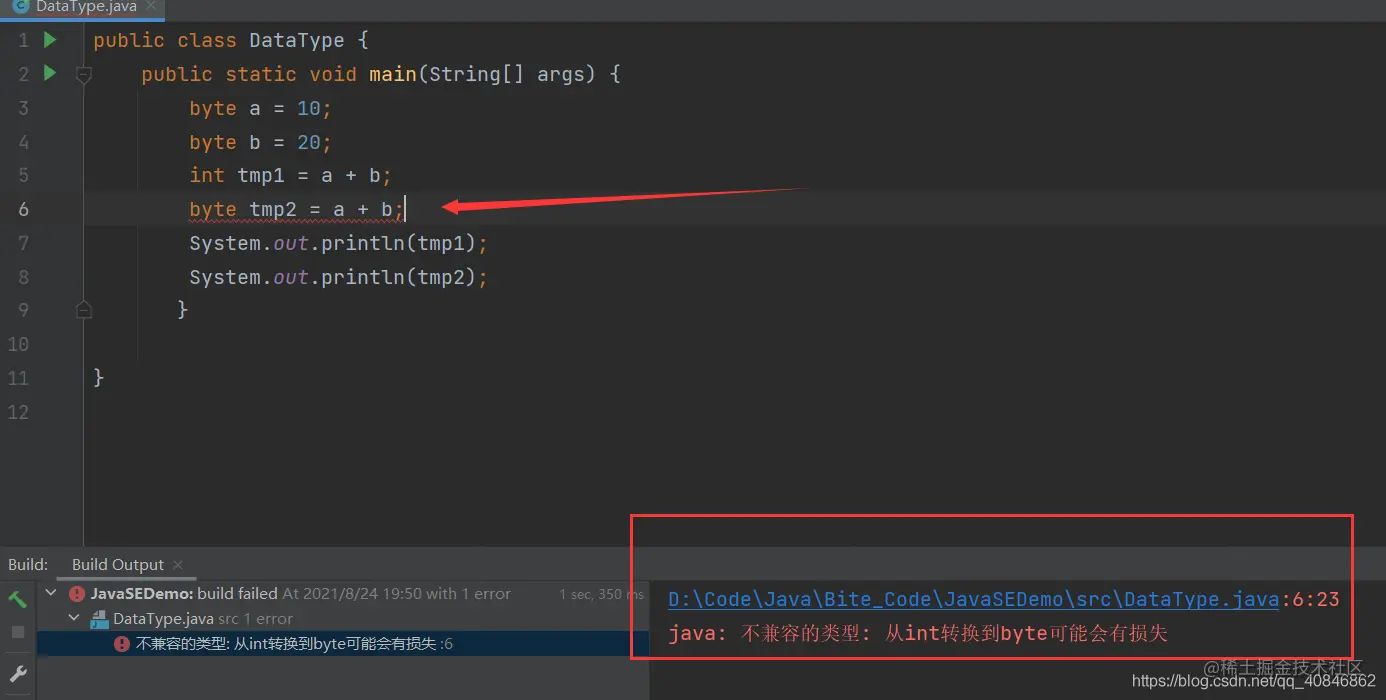Click the error icon on the 不兼容的类型 row
This screenshot has height=700, width=1386.
point(122,644)
